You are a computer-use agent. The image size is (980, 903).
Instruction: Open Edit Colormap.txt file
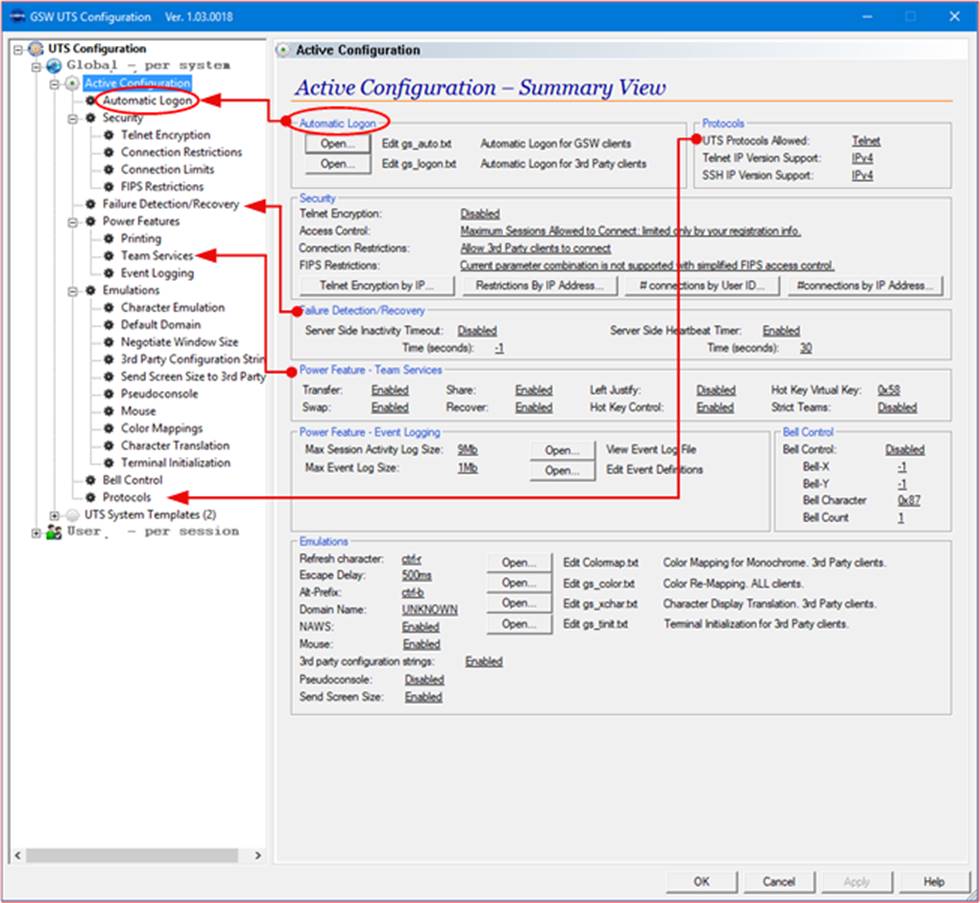coord(519,562)
